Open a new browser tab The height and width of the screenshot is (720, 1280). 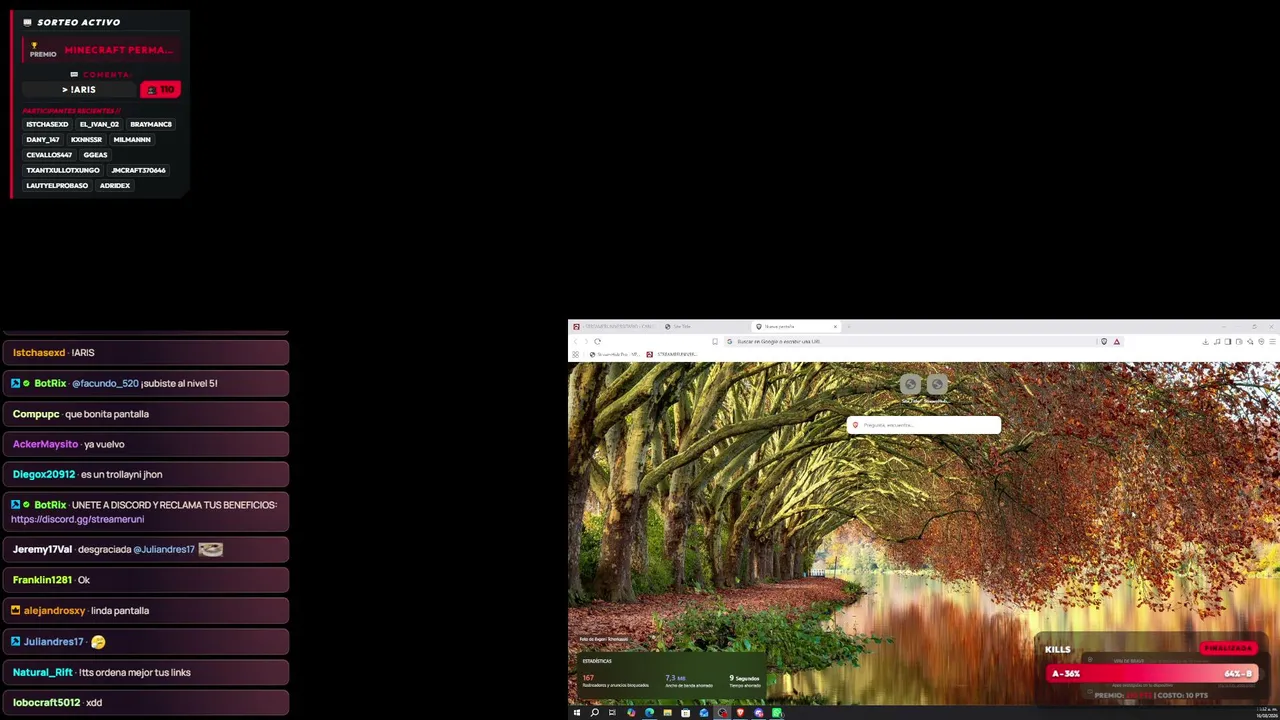(x=849, y=326)
